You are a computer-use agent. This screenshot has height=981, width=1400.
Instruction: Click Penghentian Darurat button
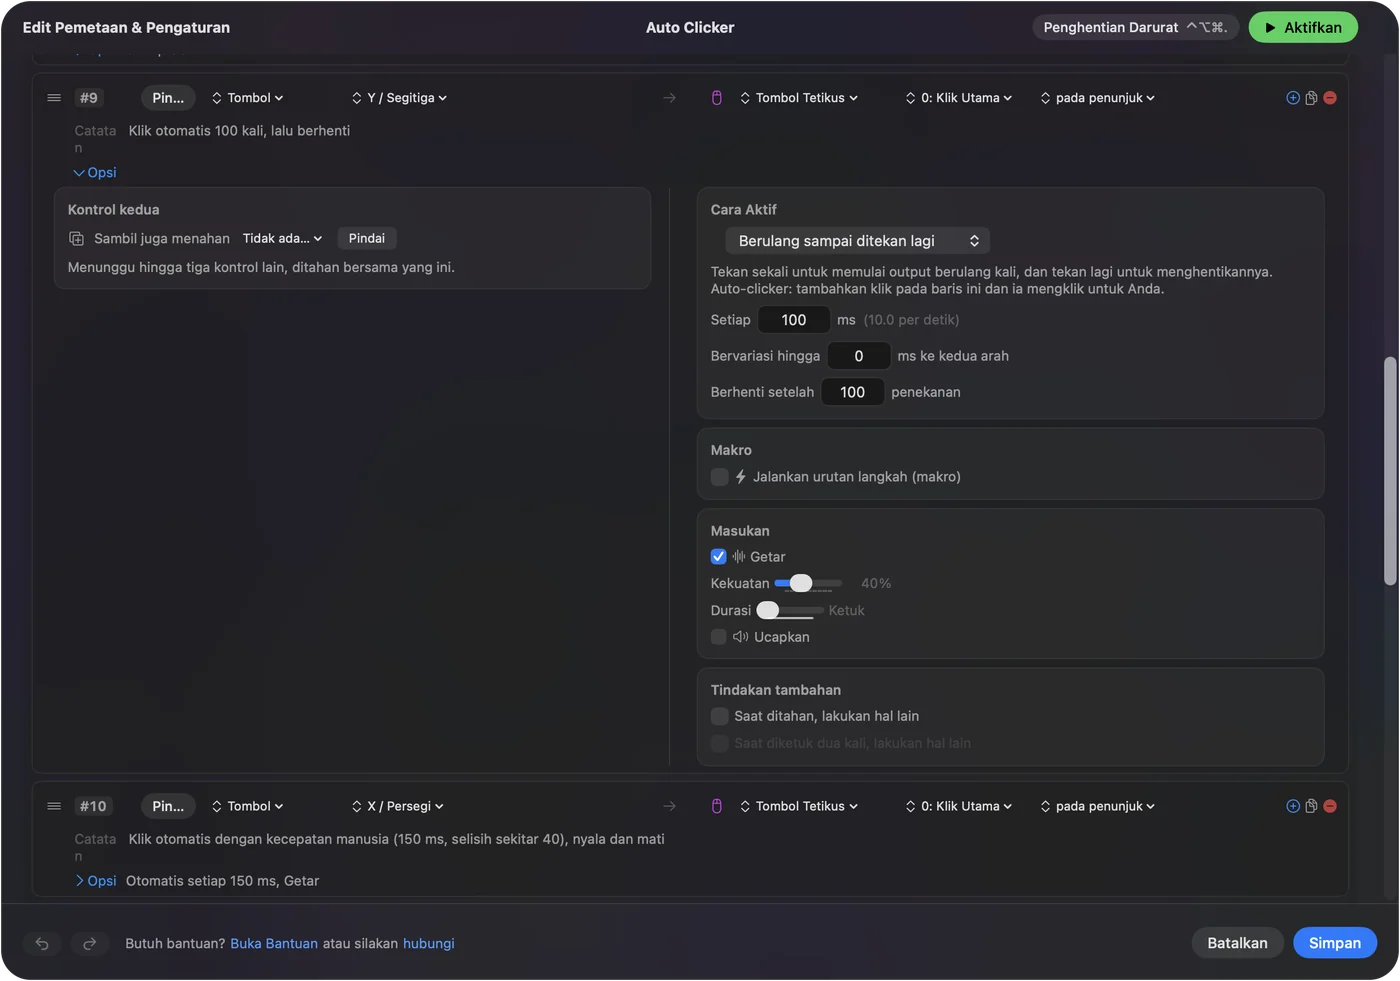coord(1136,28)
